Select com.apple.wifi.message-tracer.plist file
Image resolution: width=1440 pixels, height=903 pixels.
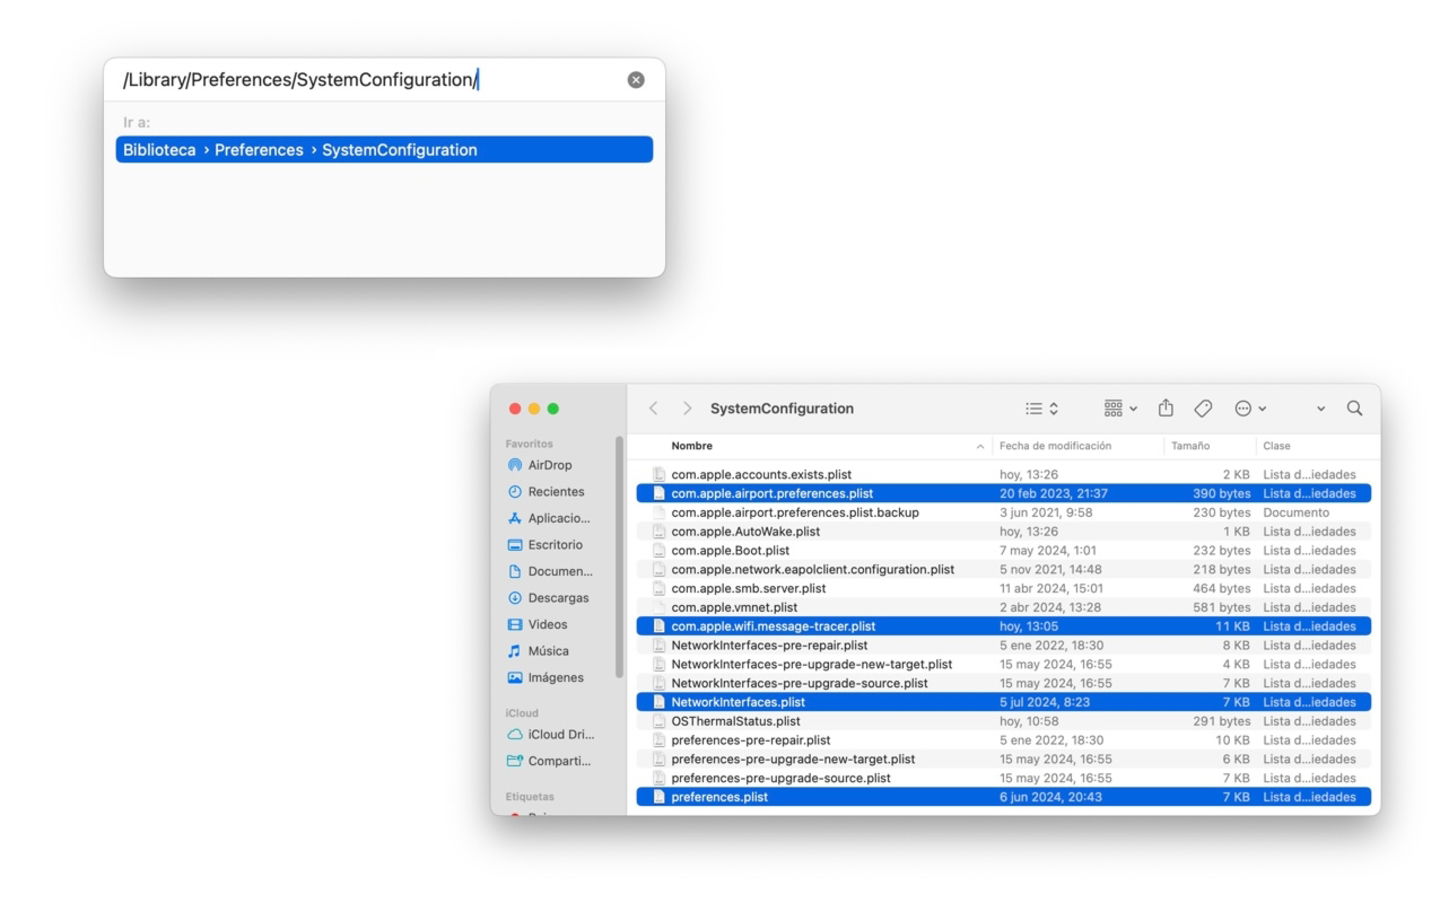click(1003, 627)
